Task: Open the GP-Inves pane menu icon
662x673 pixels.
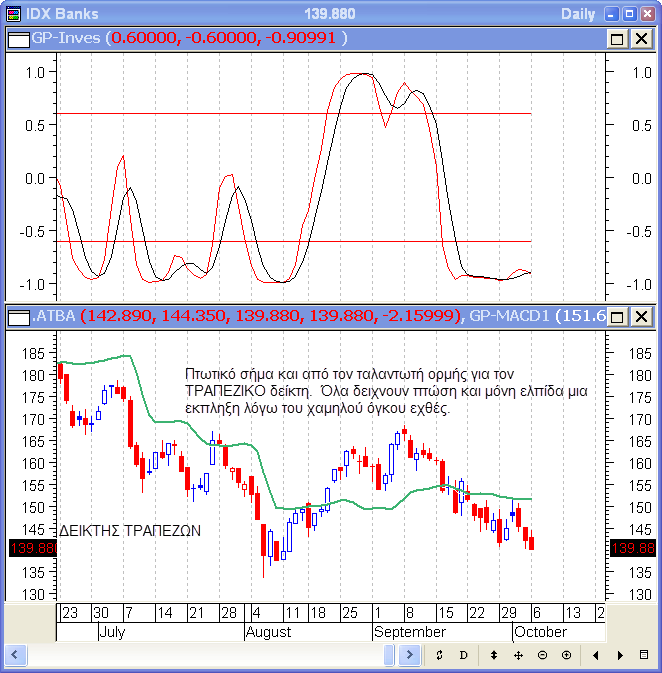Action: tap(17, 39)
